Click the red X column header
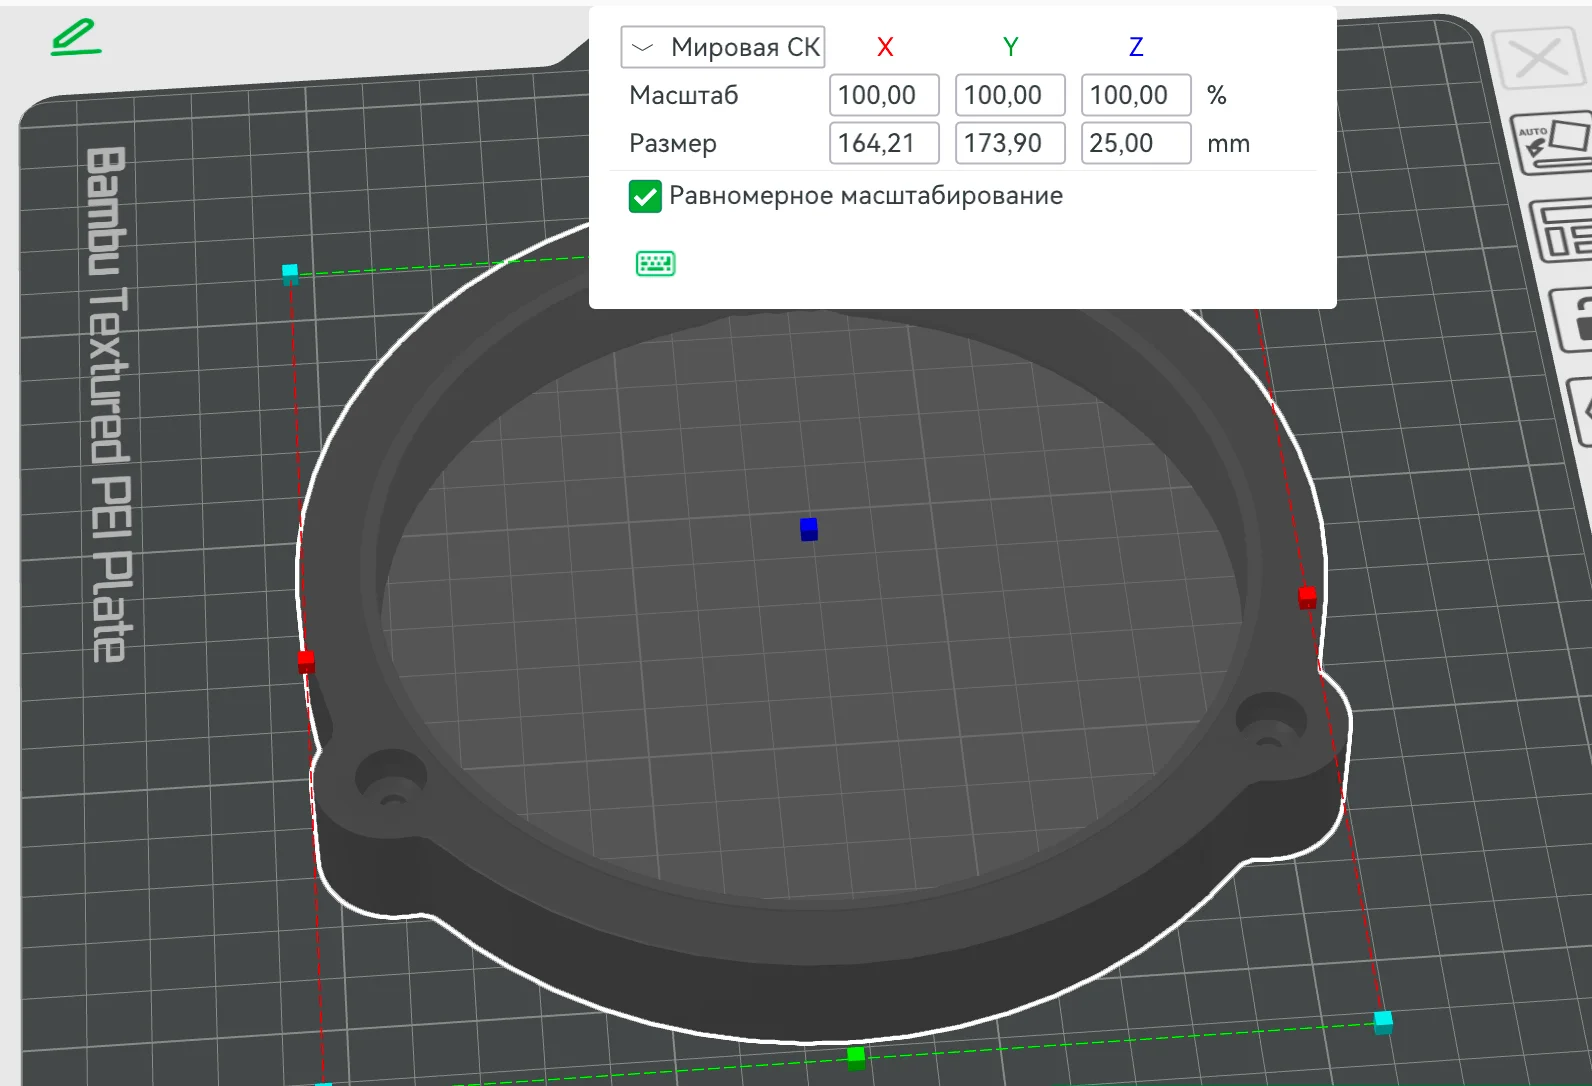1592x1086 pixels. tap(885, 47)
